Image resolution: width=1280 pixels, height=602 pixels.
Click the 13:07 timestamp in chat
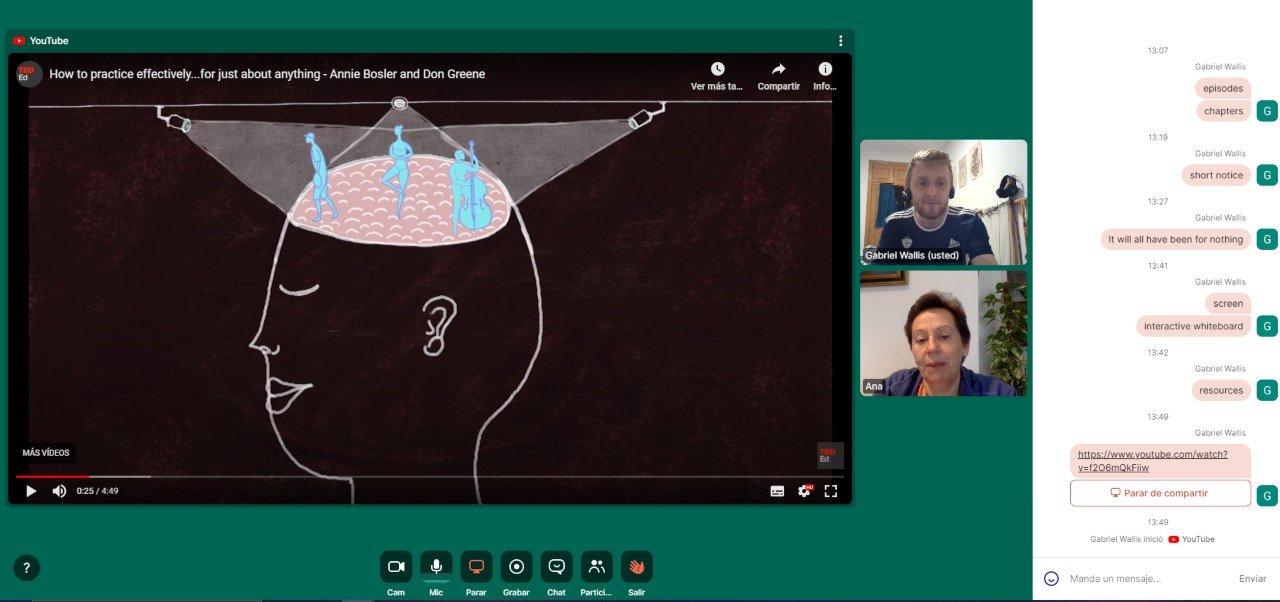pyautogui.click(x=1158, y=50)
